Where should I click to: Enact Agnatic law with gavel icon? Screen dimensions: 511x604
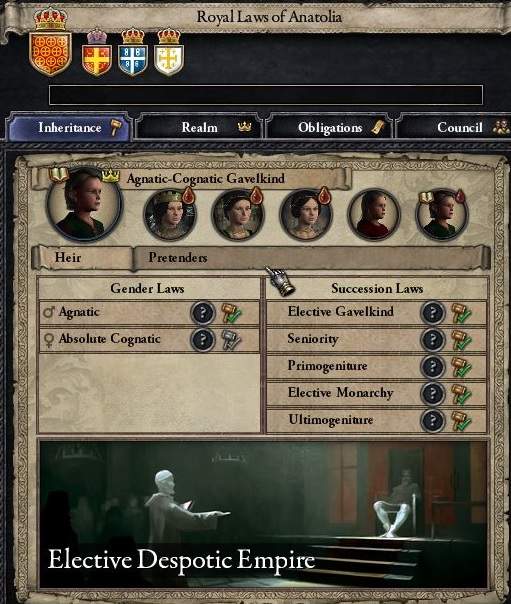[231, 313]
